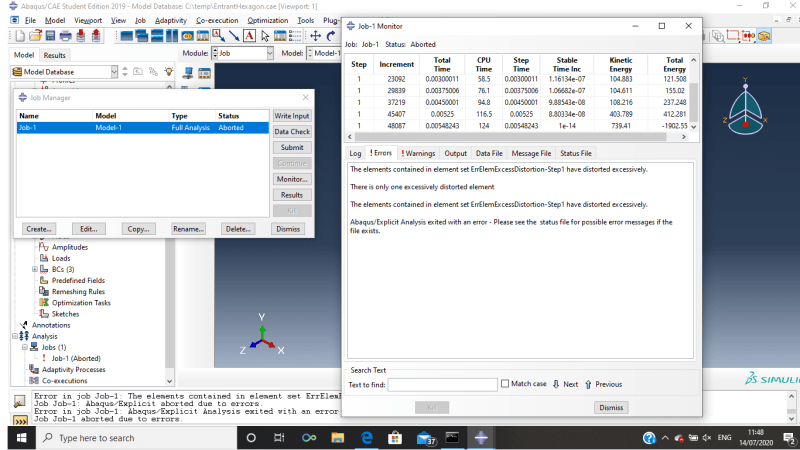Switch to the Results tab
Image resolution: width=800 pixels, height=450 pixels.
pos(54,55)
